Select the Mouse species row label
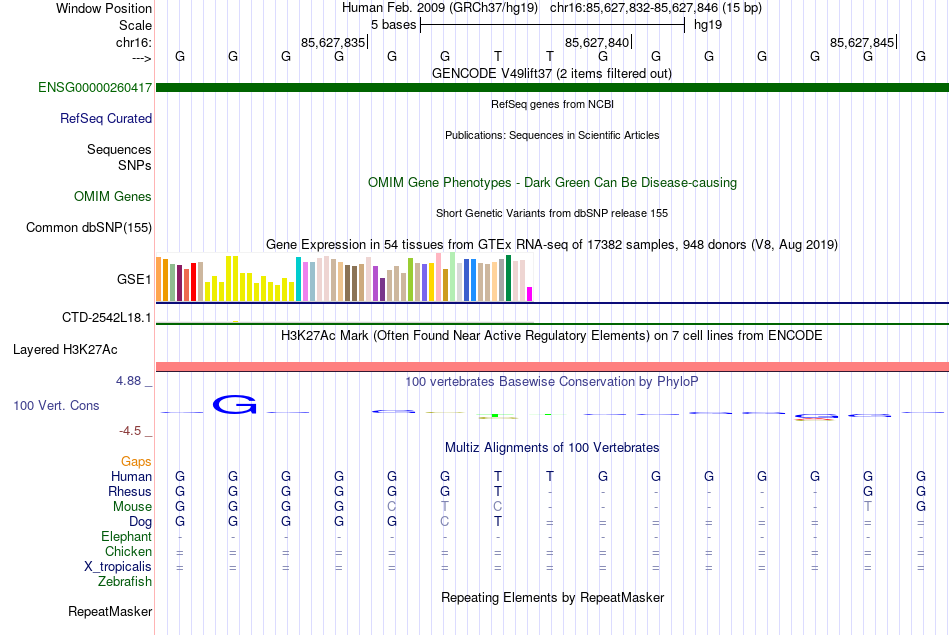 point(132,507)
